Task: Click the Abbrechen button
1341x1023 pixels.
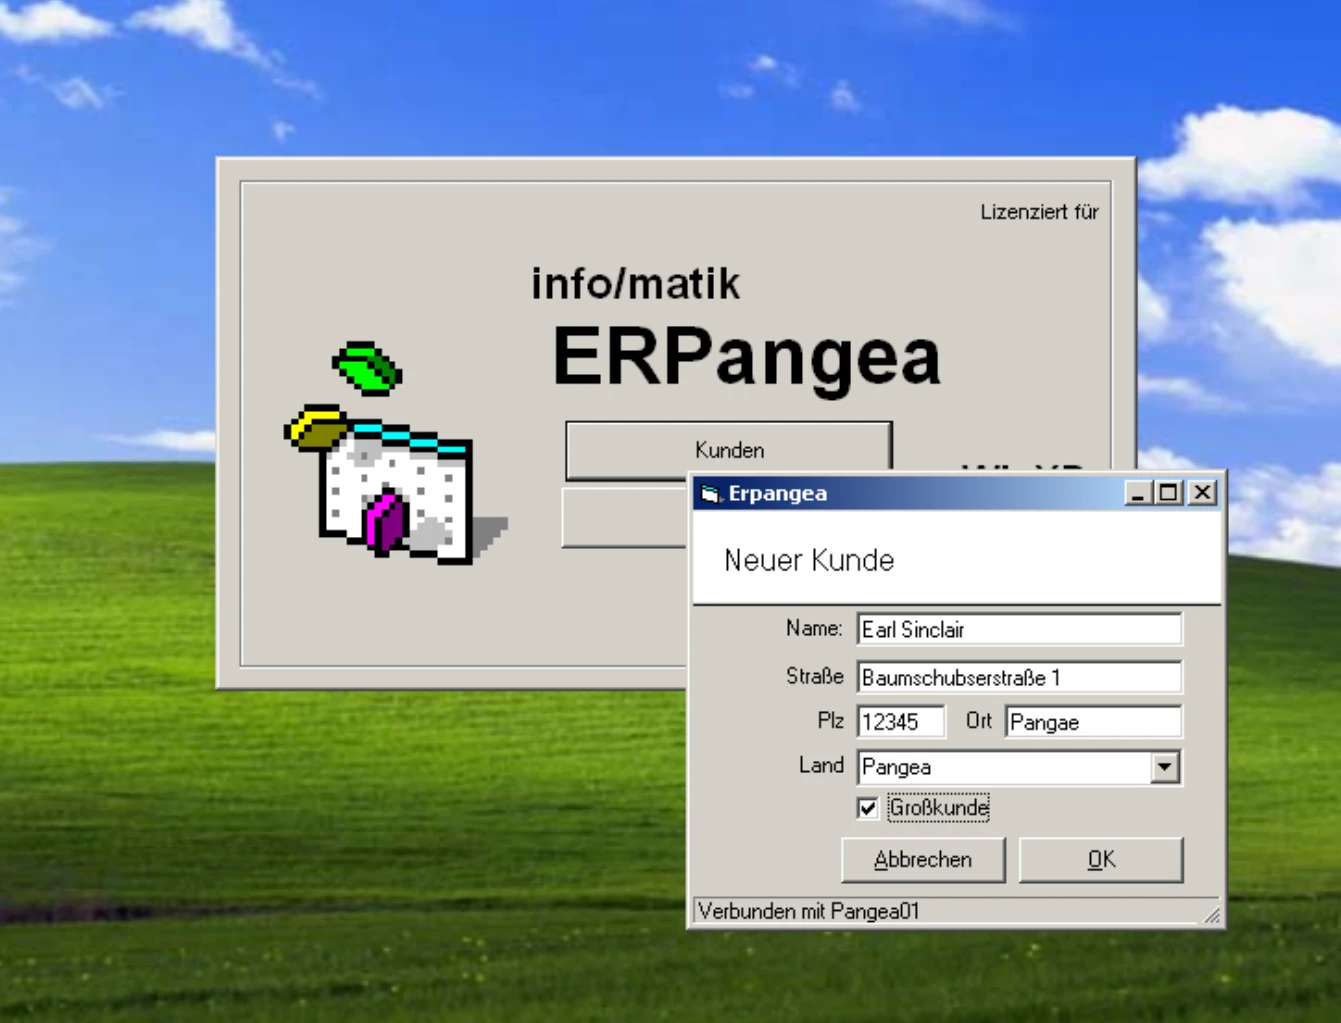Action: tap(923, 860)
